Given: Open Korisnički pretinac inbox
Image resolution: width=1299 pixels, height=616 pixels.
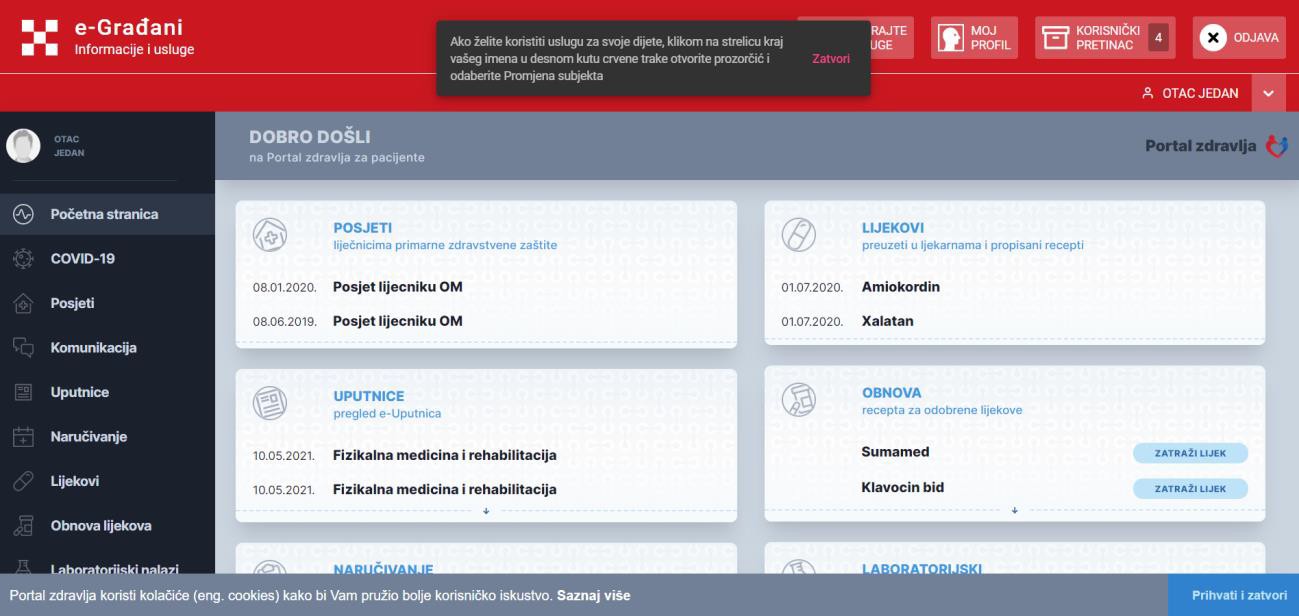Looking at the screenshot, I should coord(1104,37).
